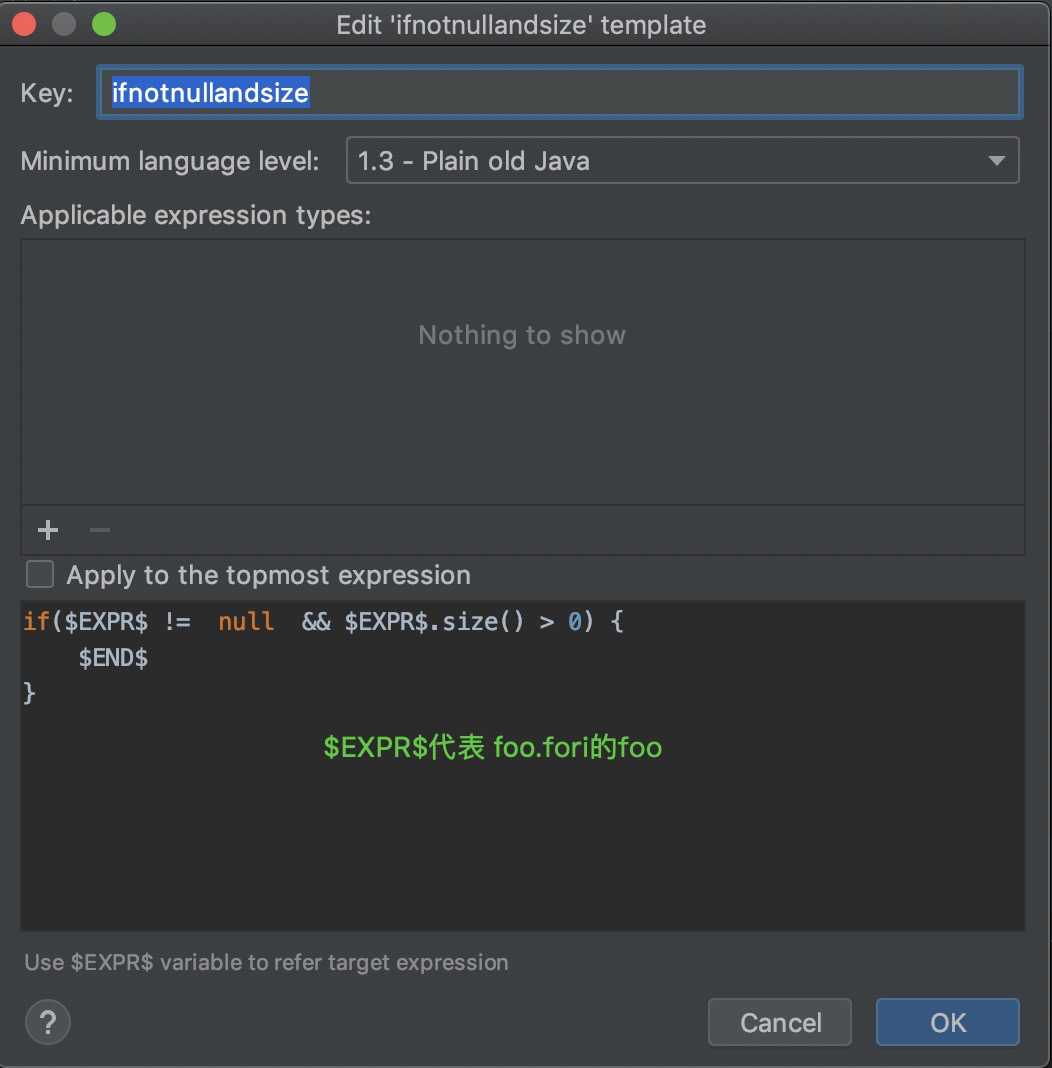Place cursor on $END$ in template text
Image resolution: width=1052 pixels, height=1068 pixels.
(x=113, y=657)
